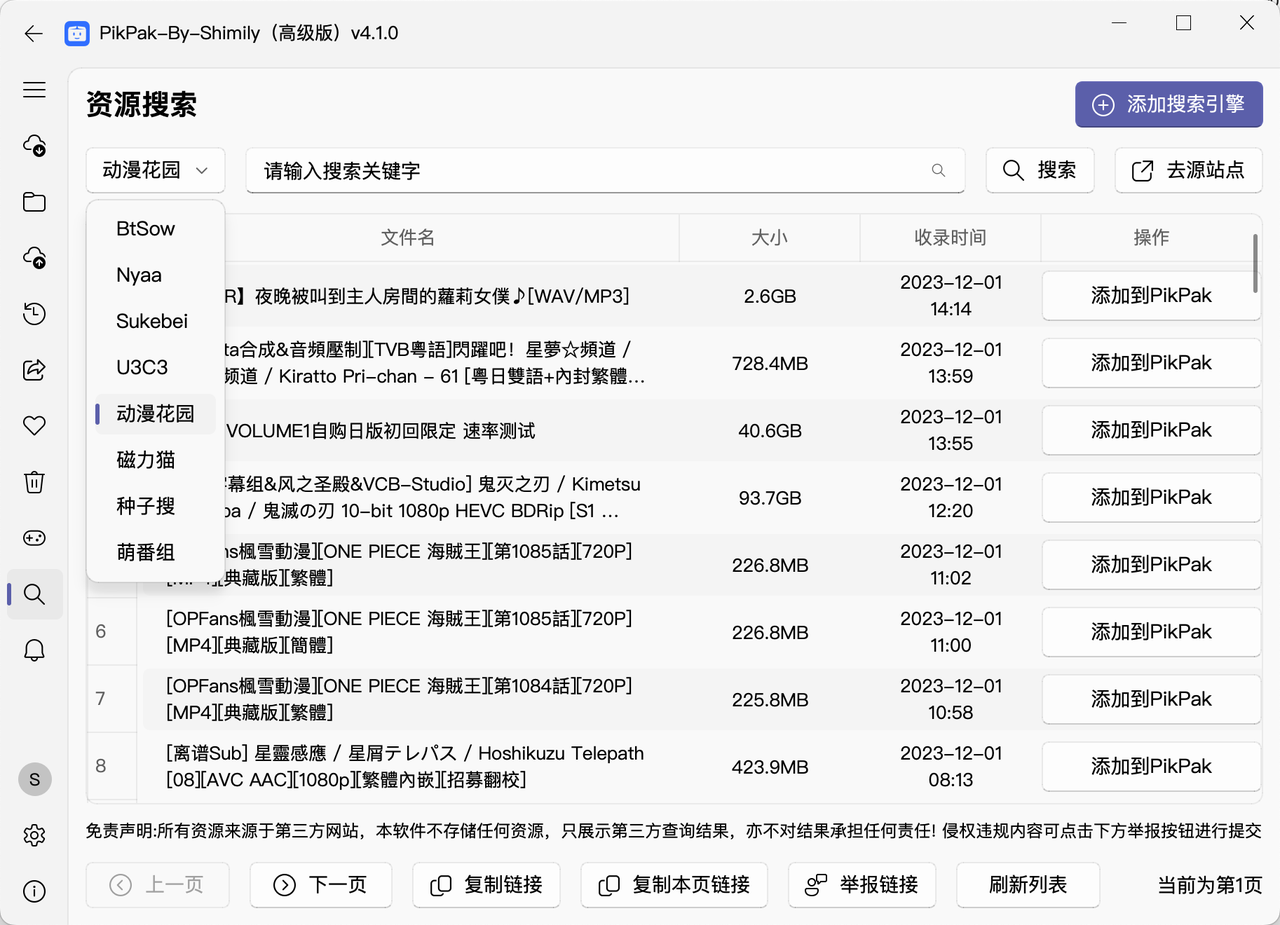
Task: Open the cloud upload sidebar icon
Action: [34, 258]
